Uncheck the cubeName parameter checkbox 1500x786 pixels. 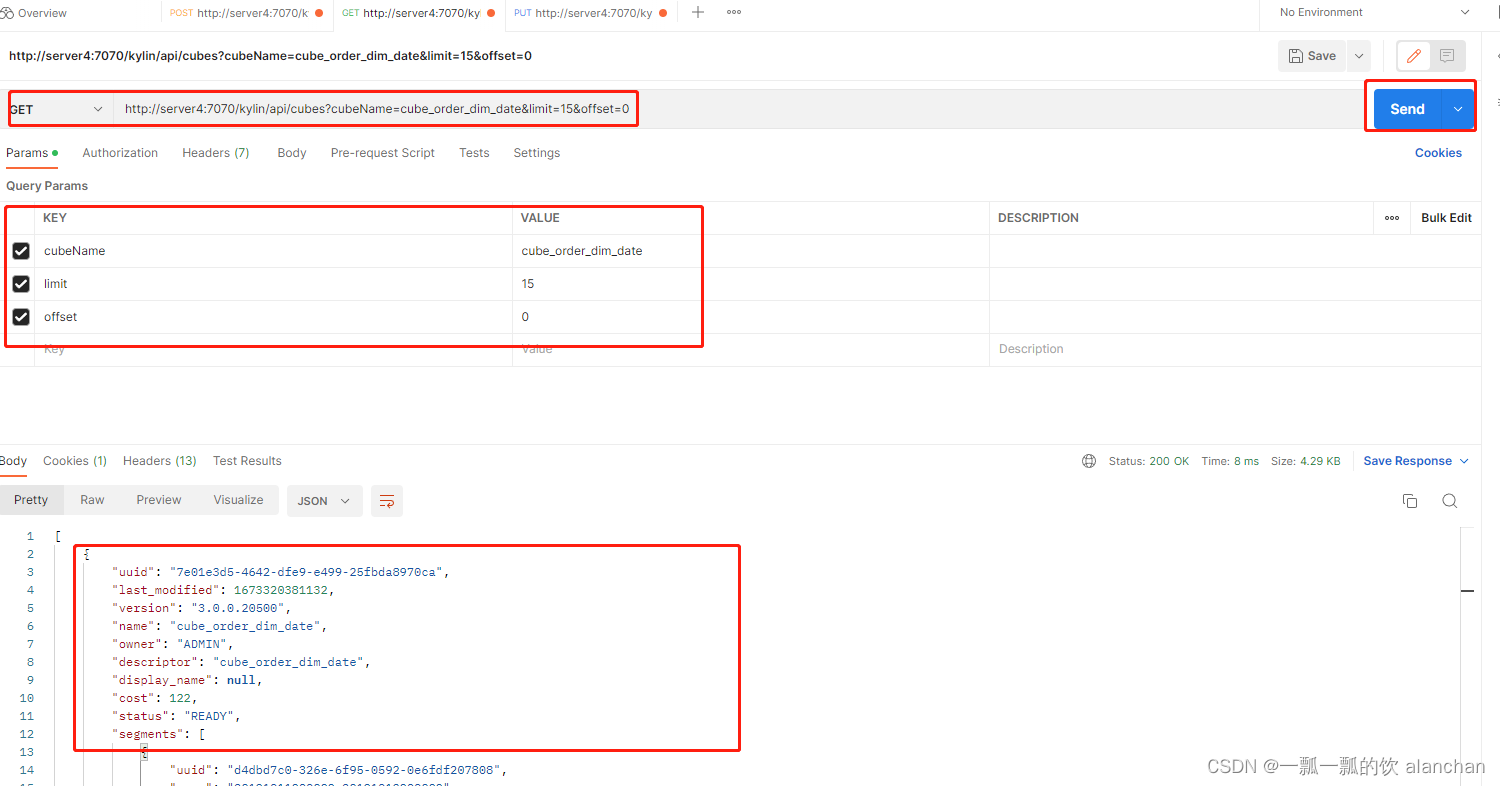tap(21, 251)
